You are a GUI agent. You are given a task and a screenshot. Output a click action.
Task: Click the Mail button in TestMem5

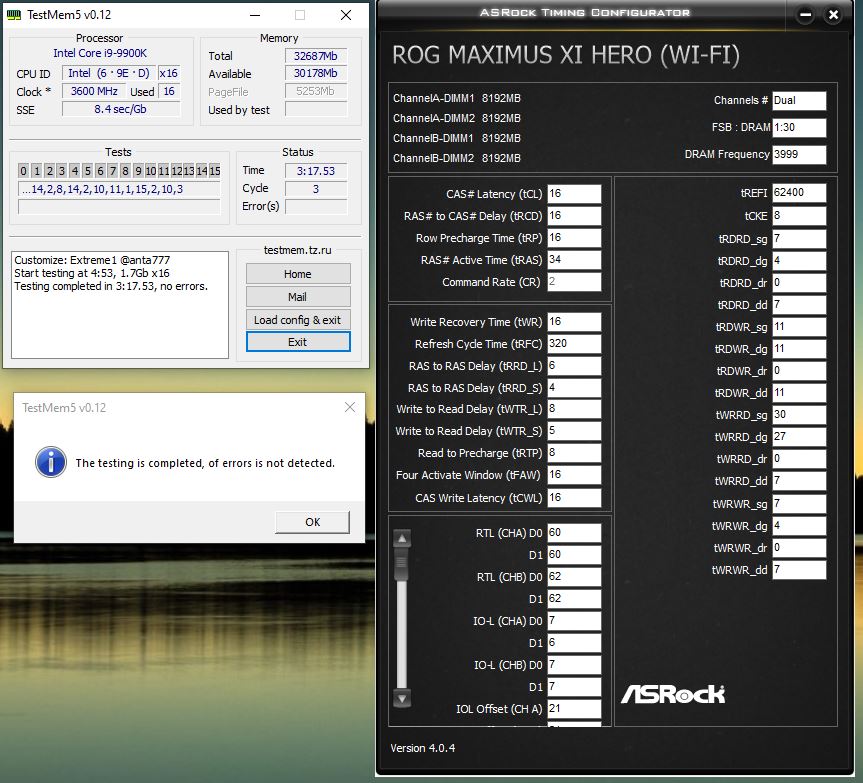coord(298,297)
